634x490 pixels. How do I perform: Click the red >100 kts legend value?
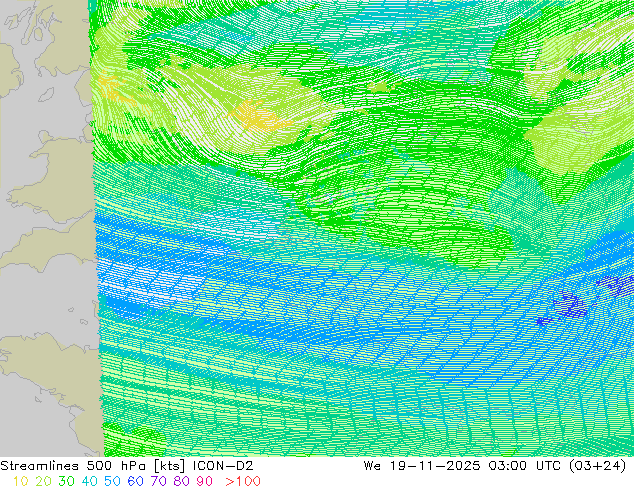243,481
